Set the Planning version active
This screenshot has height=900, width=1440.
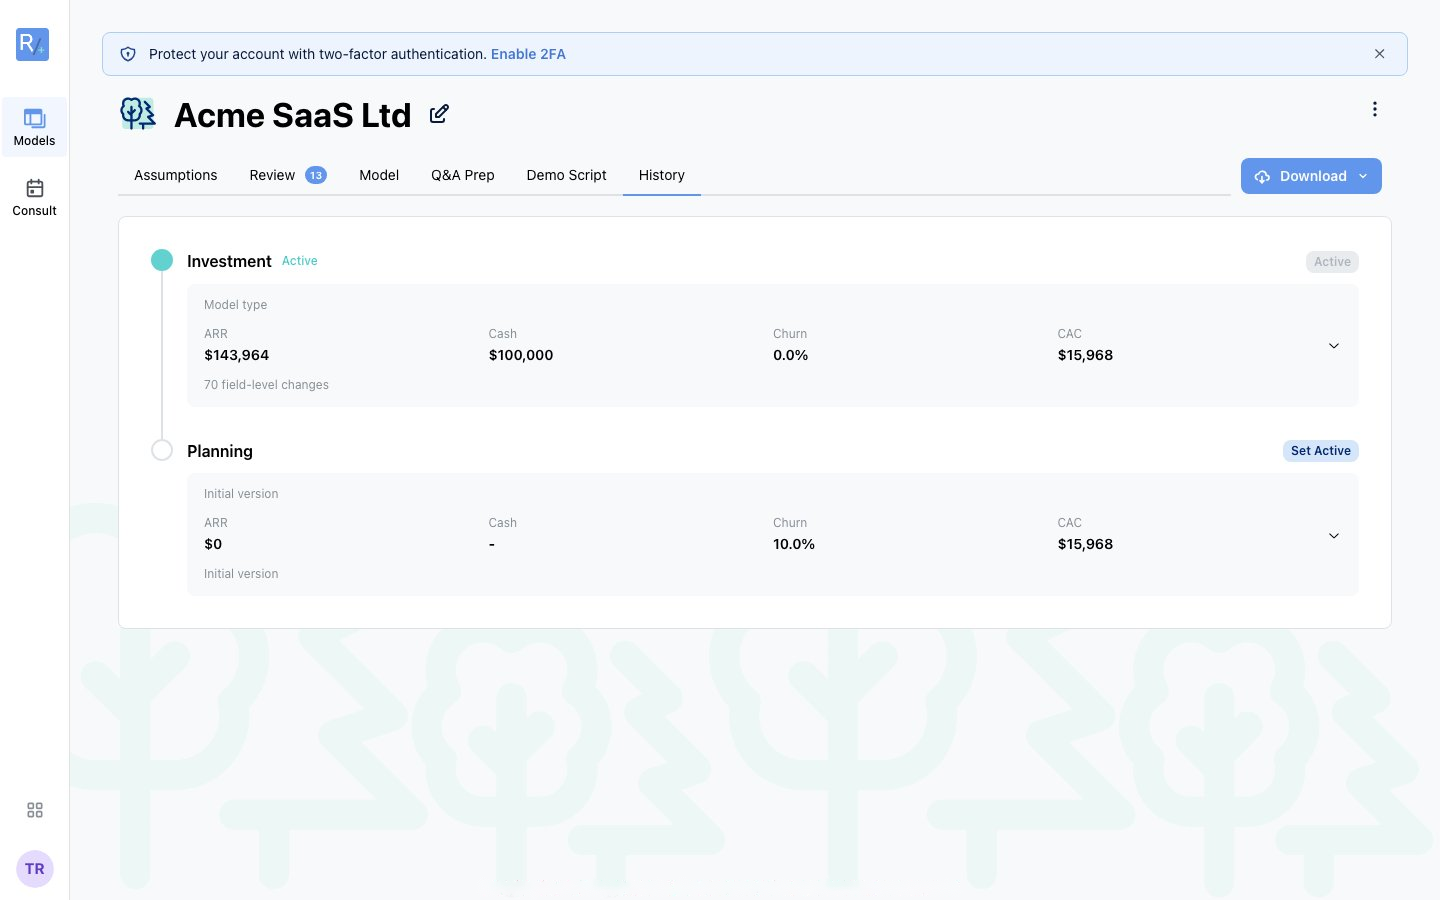(1320, 451)
